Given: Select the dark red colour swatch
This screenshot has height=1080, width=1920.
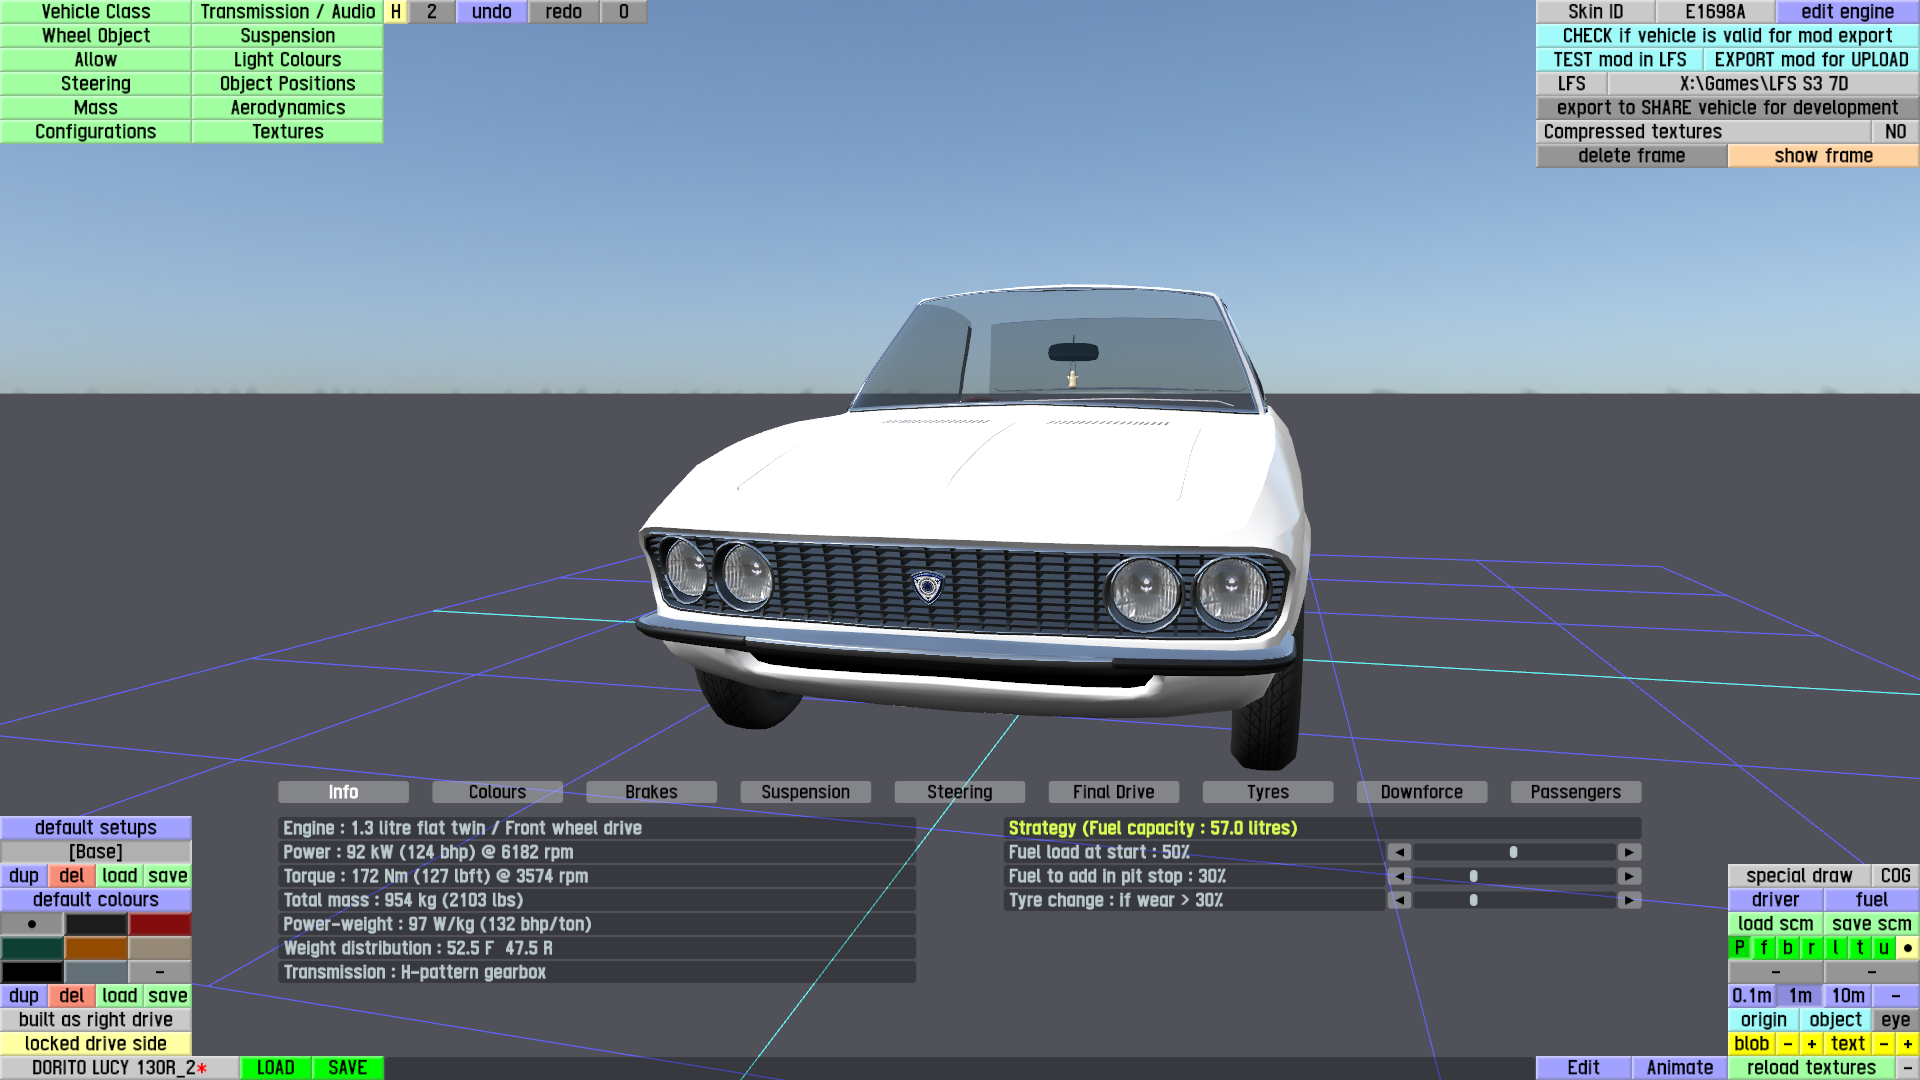Looking at the screenshot, I should tap(159, 924).
